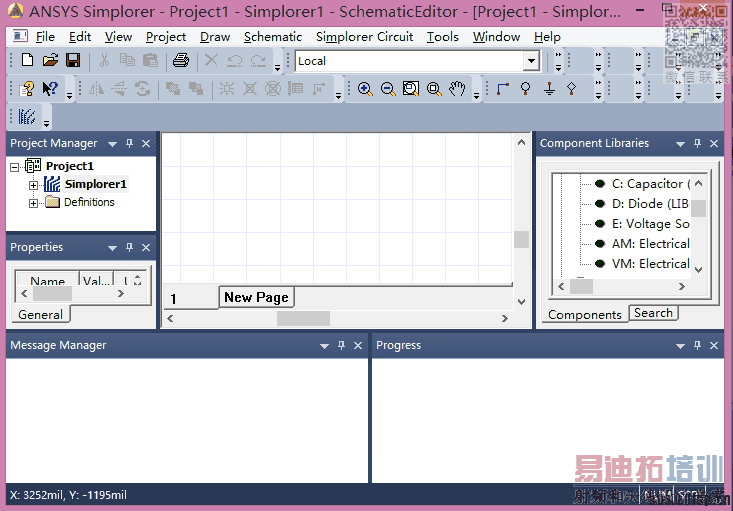This screenshot has height=511, width=733.
Task: Open the View menu
Action: 118,37
